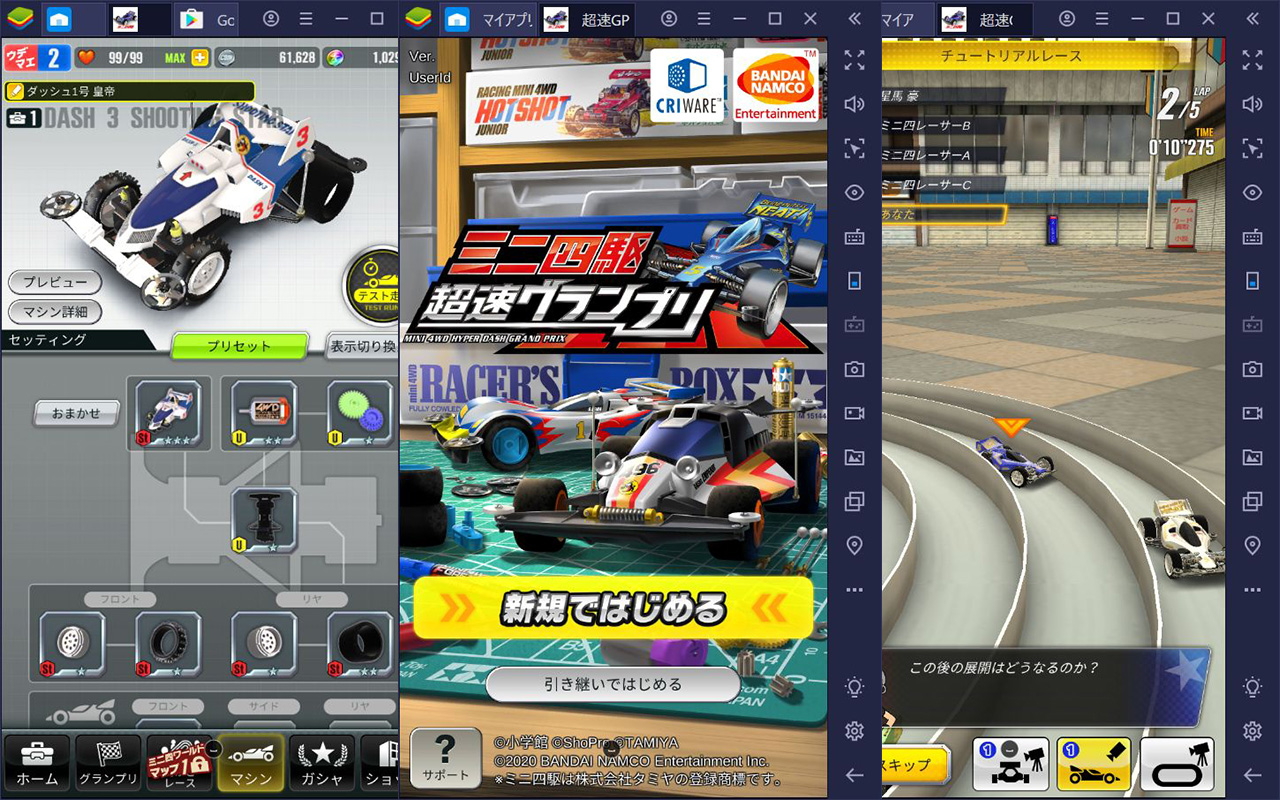Screen dimensions: 1280x800
Task: Open locked レース tab in bottom navigation
Action: coord(179,763)
